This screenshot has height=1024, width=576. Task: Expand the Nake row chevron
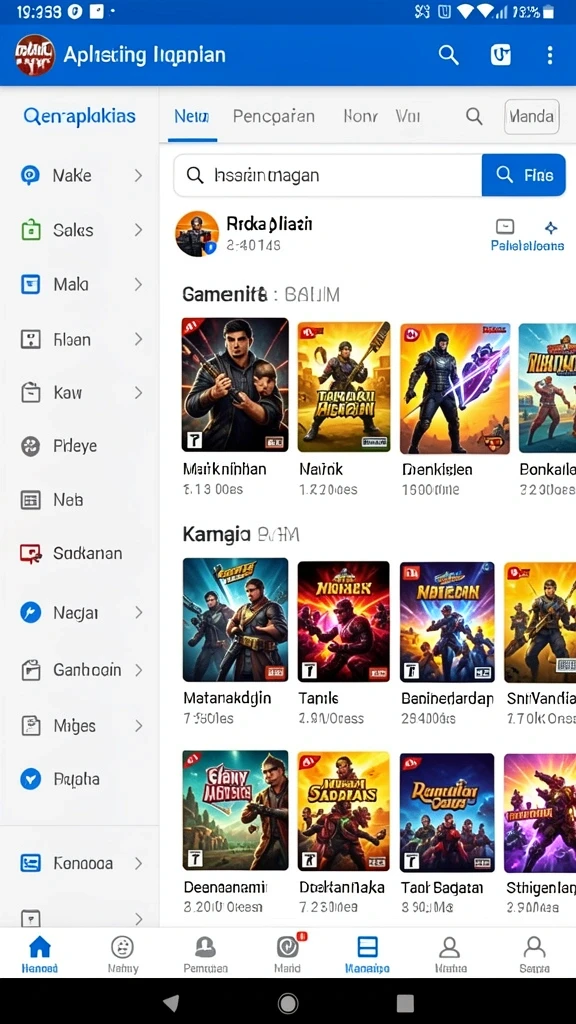pyautogui.click(x=138, y=175)
